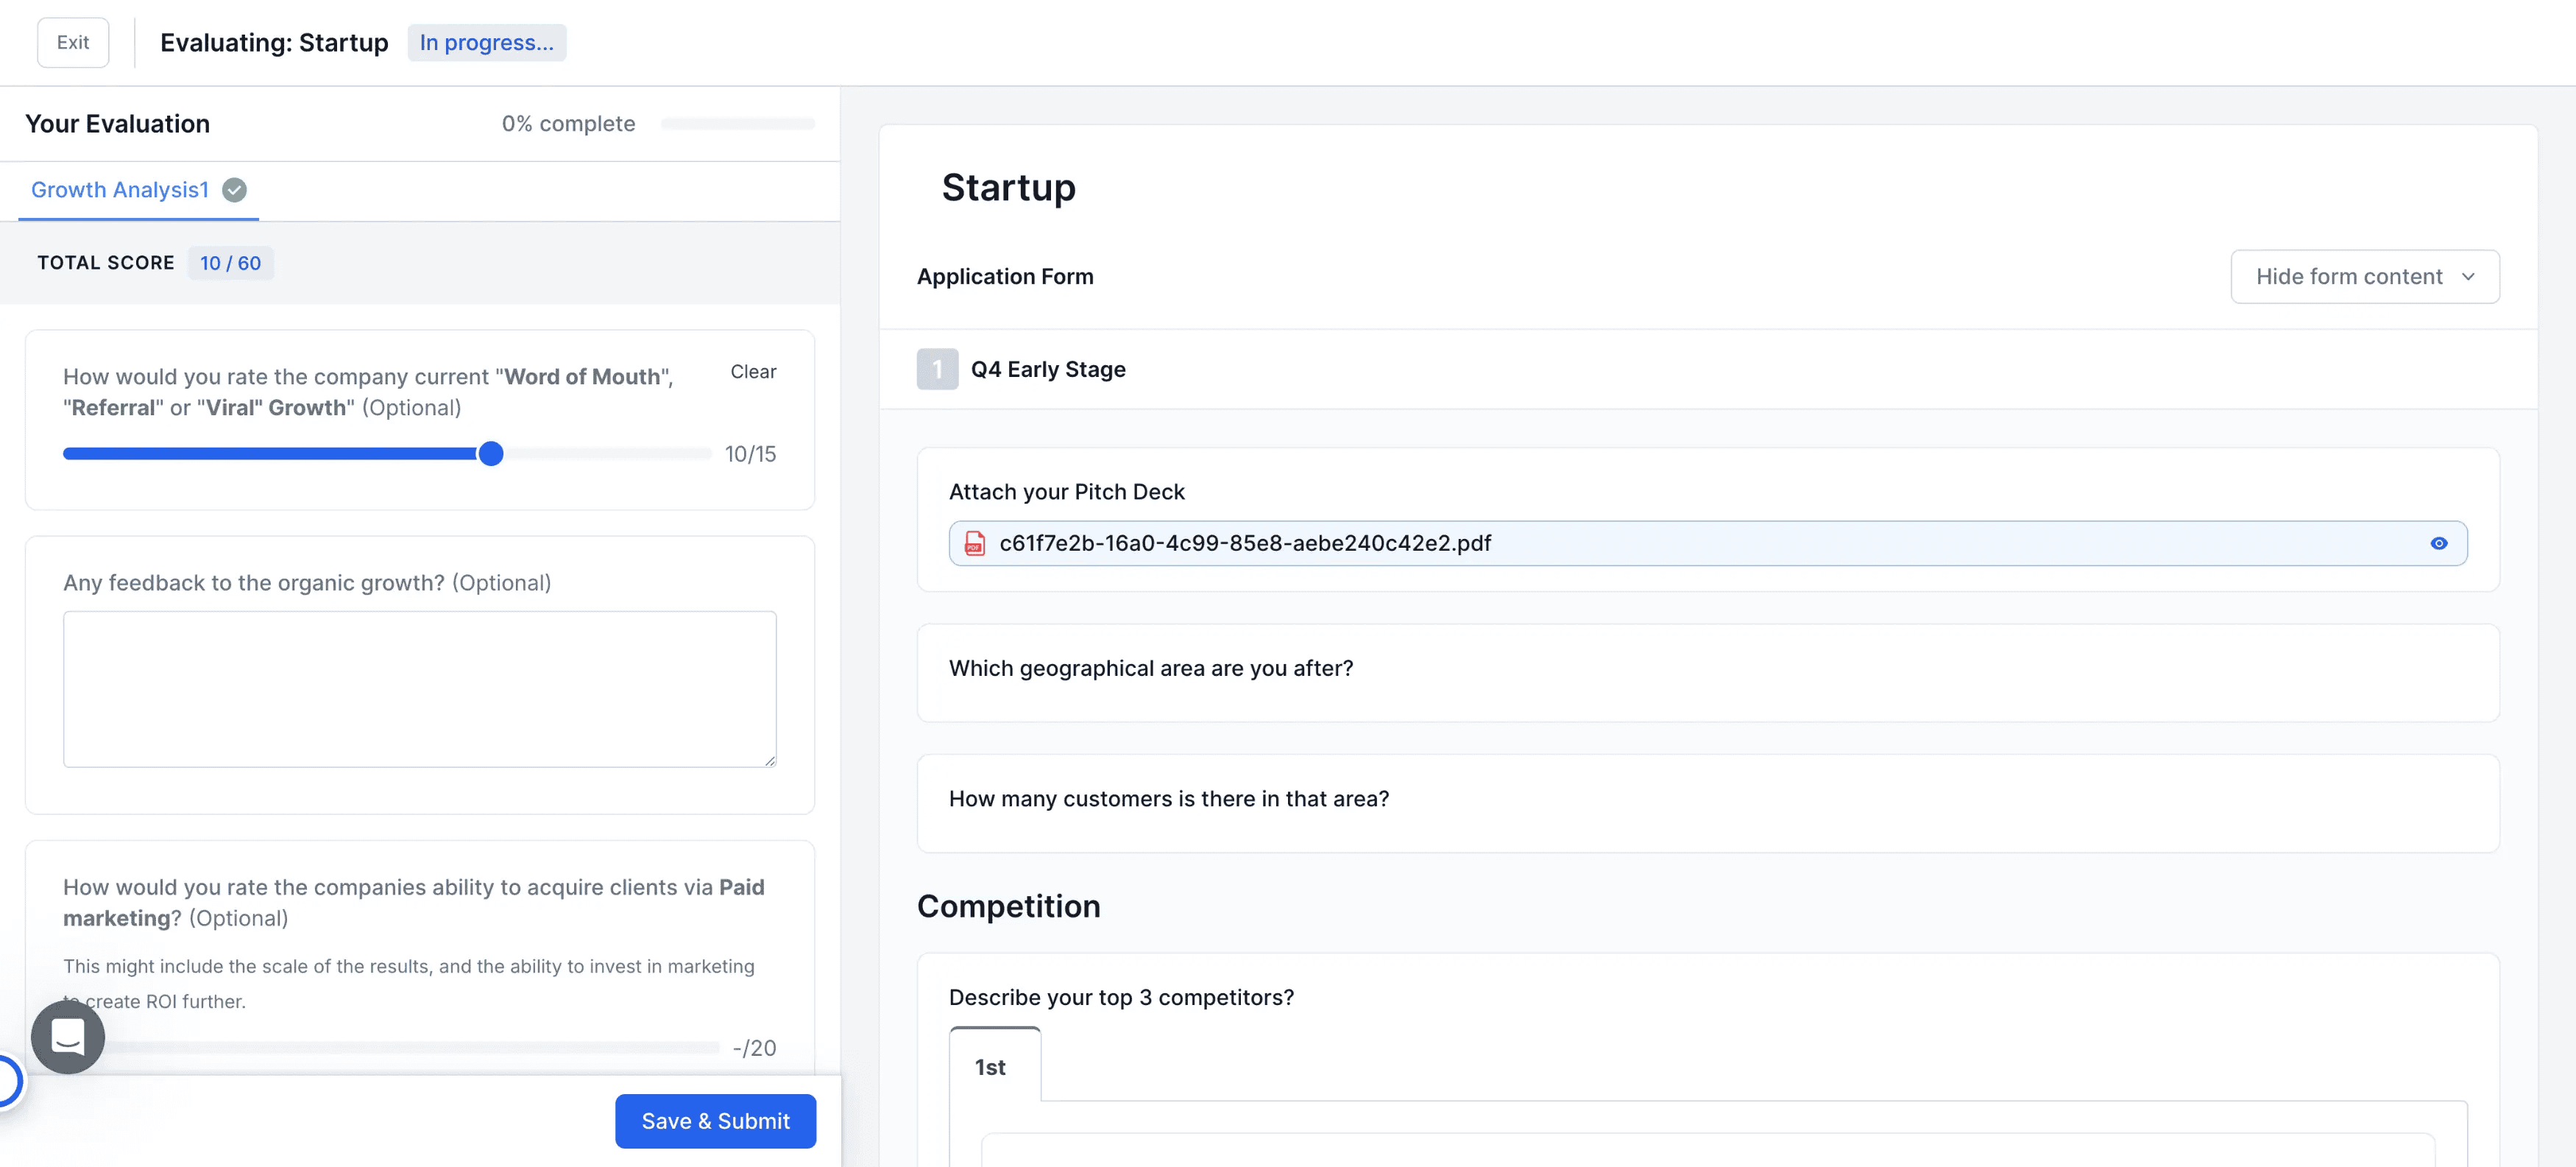
Task: Click the red PDF file icon
Action: pos(973,543)
